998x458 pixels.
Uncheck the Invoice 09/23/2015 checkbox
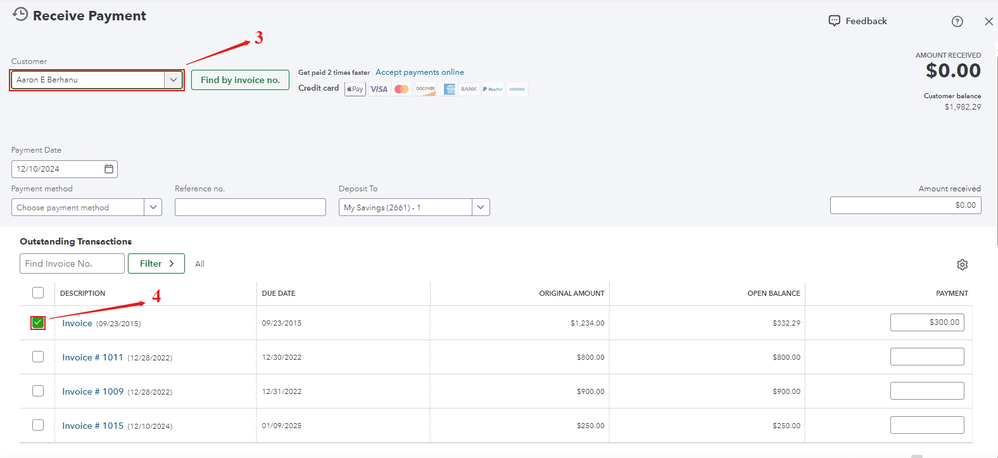[38, 323]
